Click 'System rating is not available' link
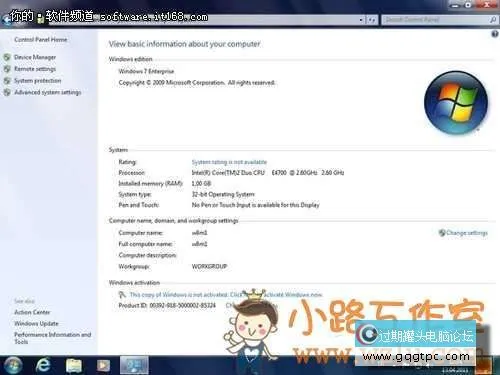Viewport: 500px width, 375px height. 229,162
